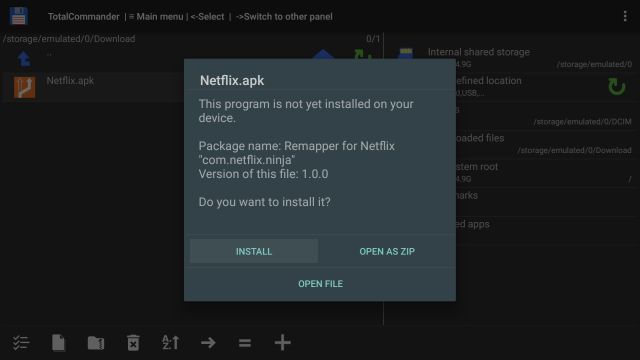Click the Netflix.apk dialog title
Image resolution: width=640 pixels, height=360 pixels.
pos(232,80)
